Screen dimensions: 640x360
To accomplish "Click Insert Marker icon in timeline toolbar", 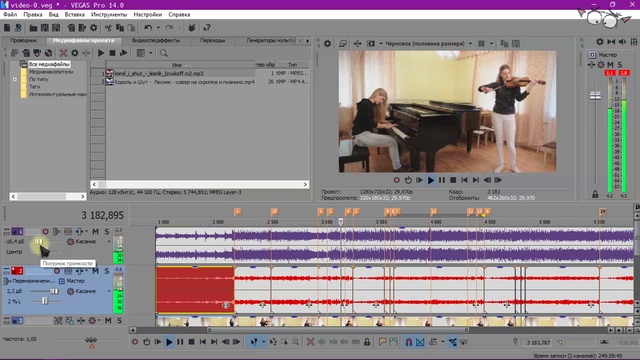I will (382, 342).
